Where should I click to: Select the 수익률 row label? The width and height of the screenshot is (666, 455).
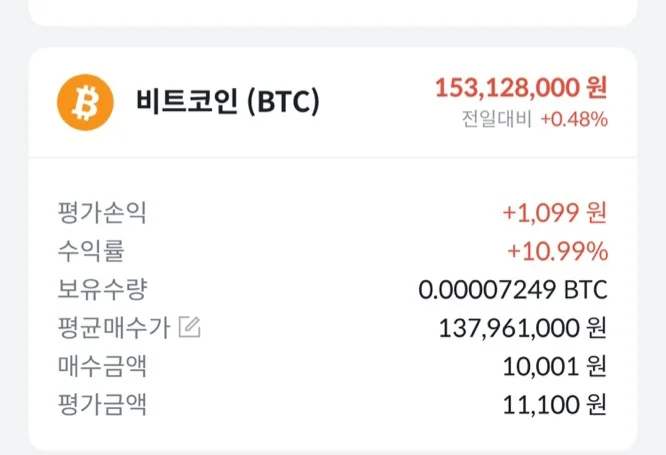point(91,250)
